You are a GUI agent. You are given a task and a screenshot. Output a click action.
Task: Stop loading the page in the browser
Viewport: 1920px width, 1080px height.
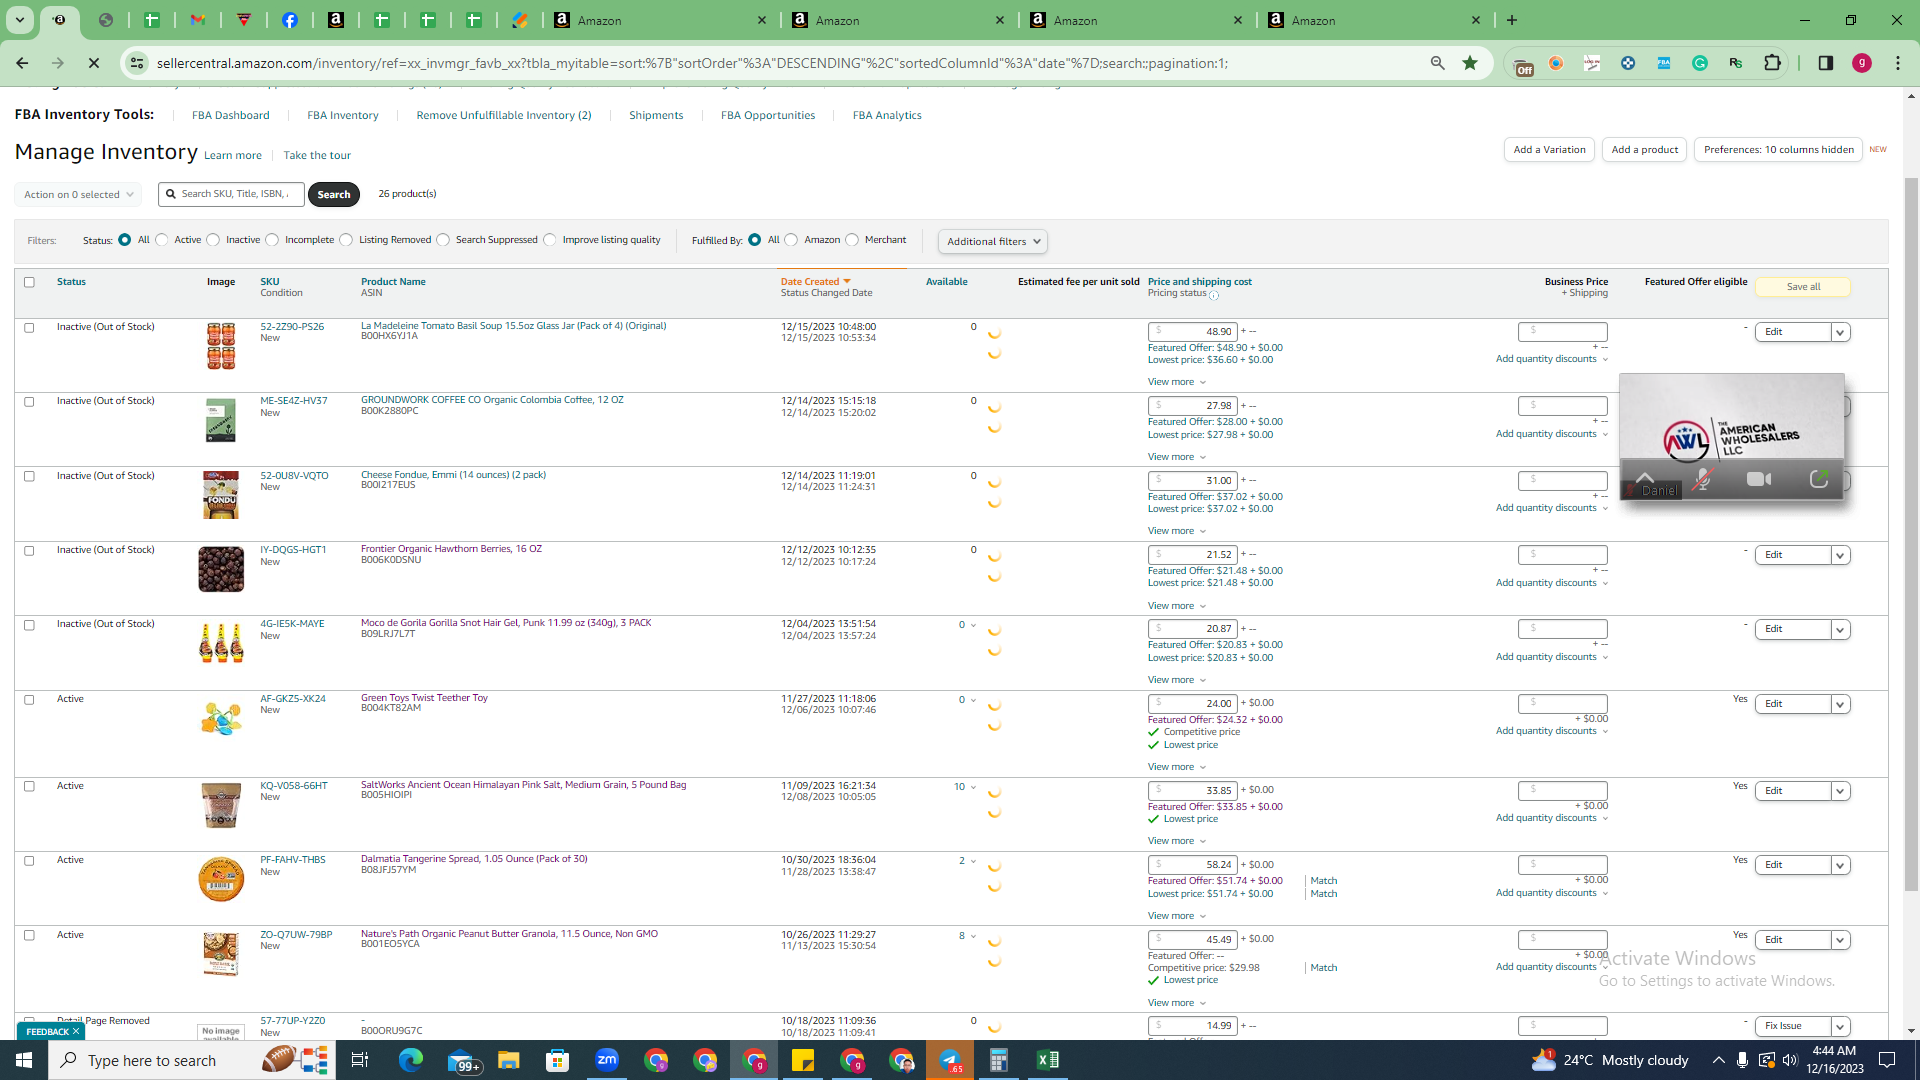click(94, 63)
